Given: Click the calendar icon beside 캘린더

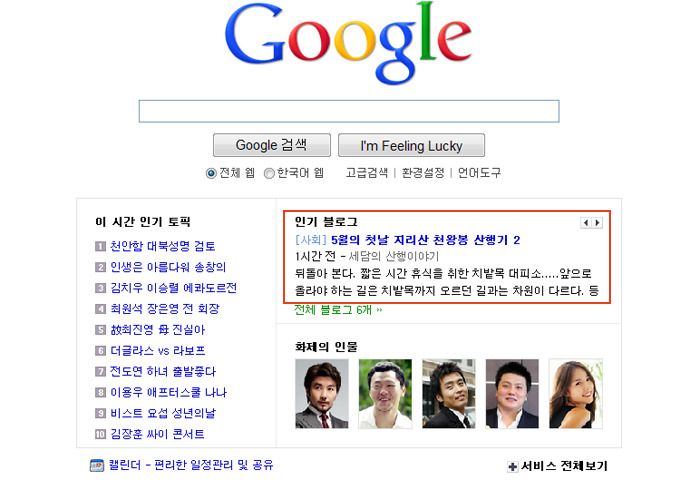Looking at the screenshot, I should [x=97, y=465].
